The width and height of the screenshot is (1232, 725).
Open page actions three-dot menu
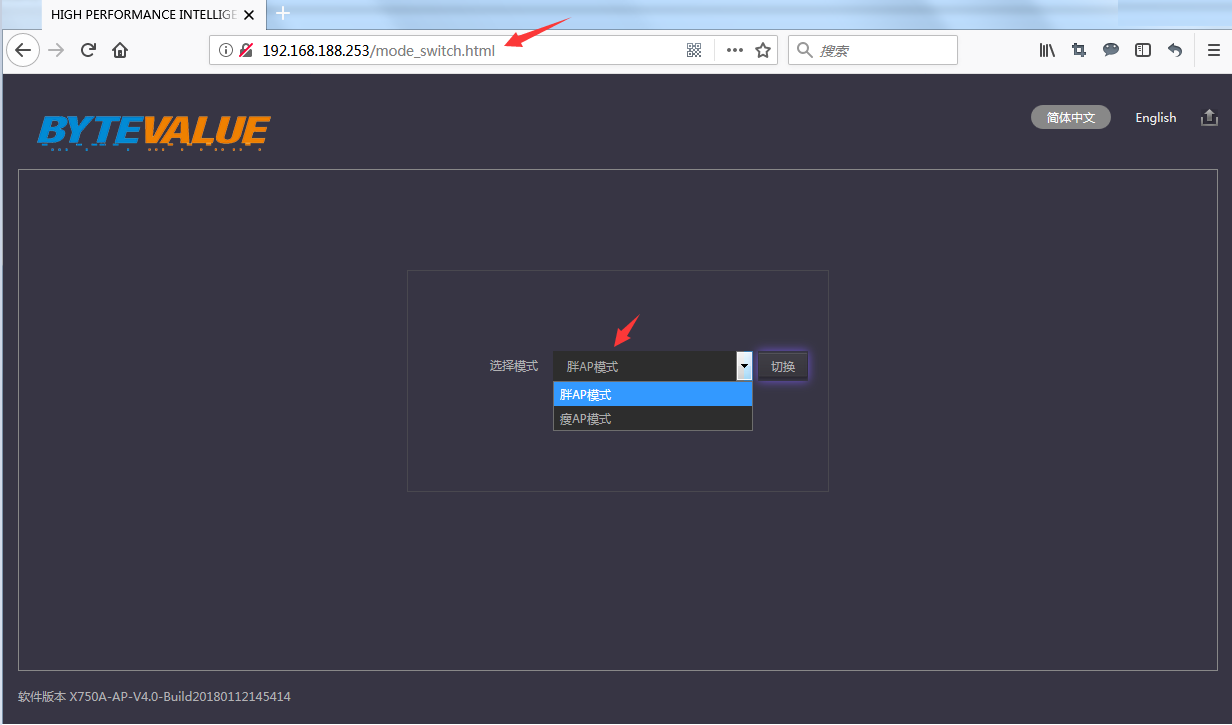tap(734, 50)
